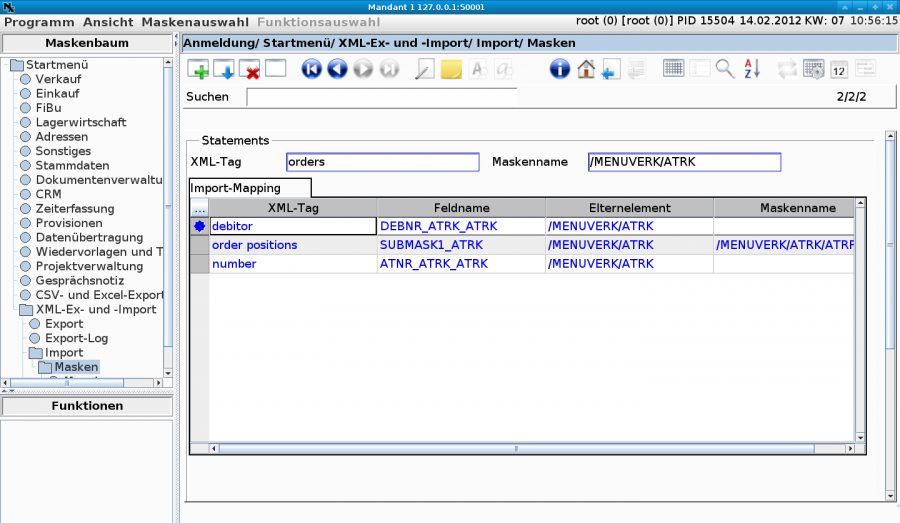The height and width of the screenshot is (523, 900).
Task: Jump to the last record
Action: [389, 69]
